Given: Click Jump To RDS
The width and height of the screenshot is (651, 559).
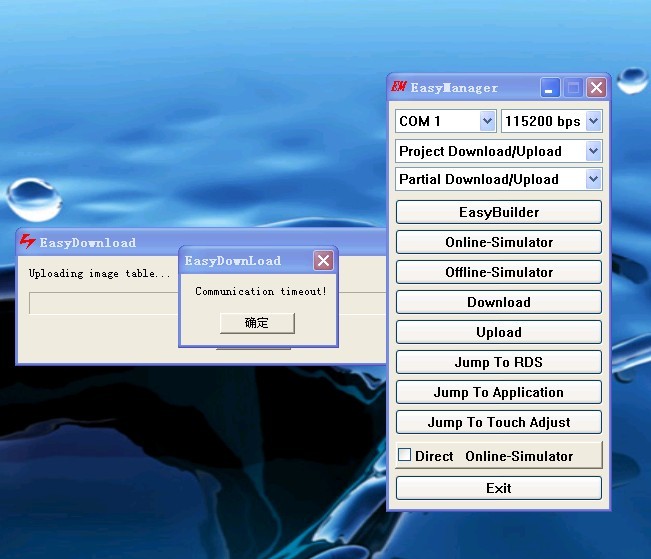Looking at the screenshot, I should (498, 362).
